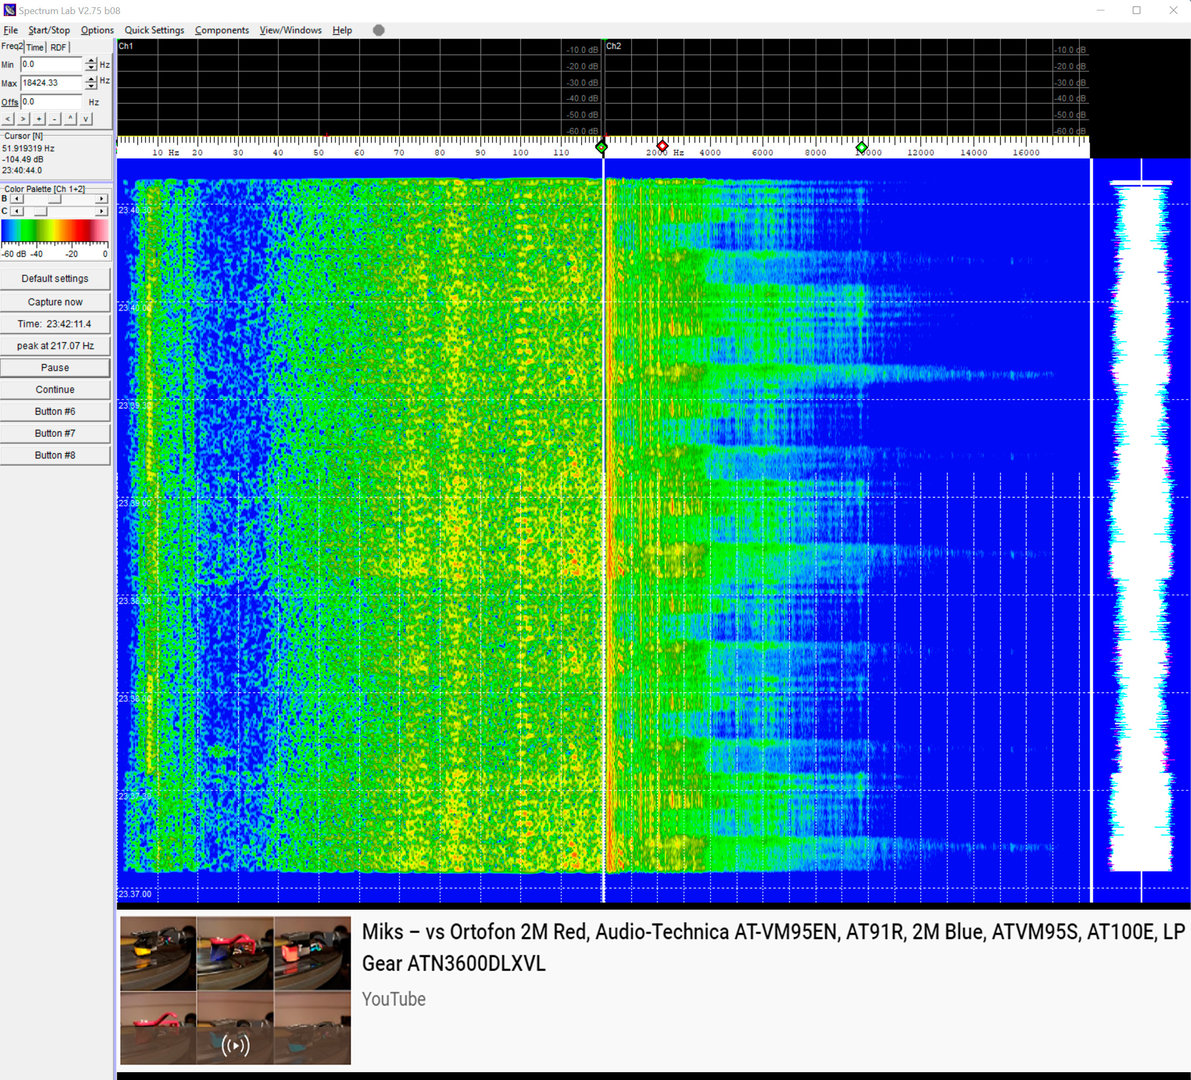This screenshot has height=1080, width=1191.
Task: Increase Min frequency with up stepper
Action: (91, 61)
